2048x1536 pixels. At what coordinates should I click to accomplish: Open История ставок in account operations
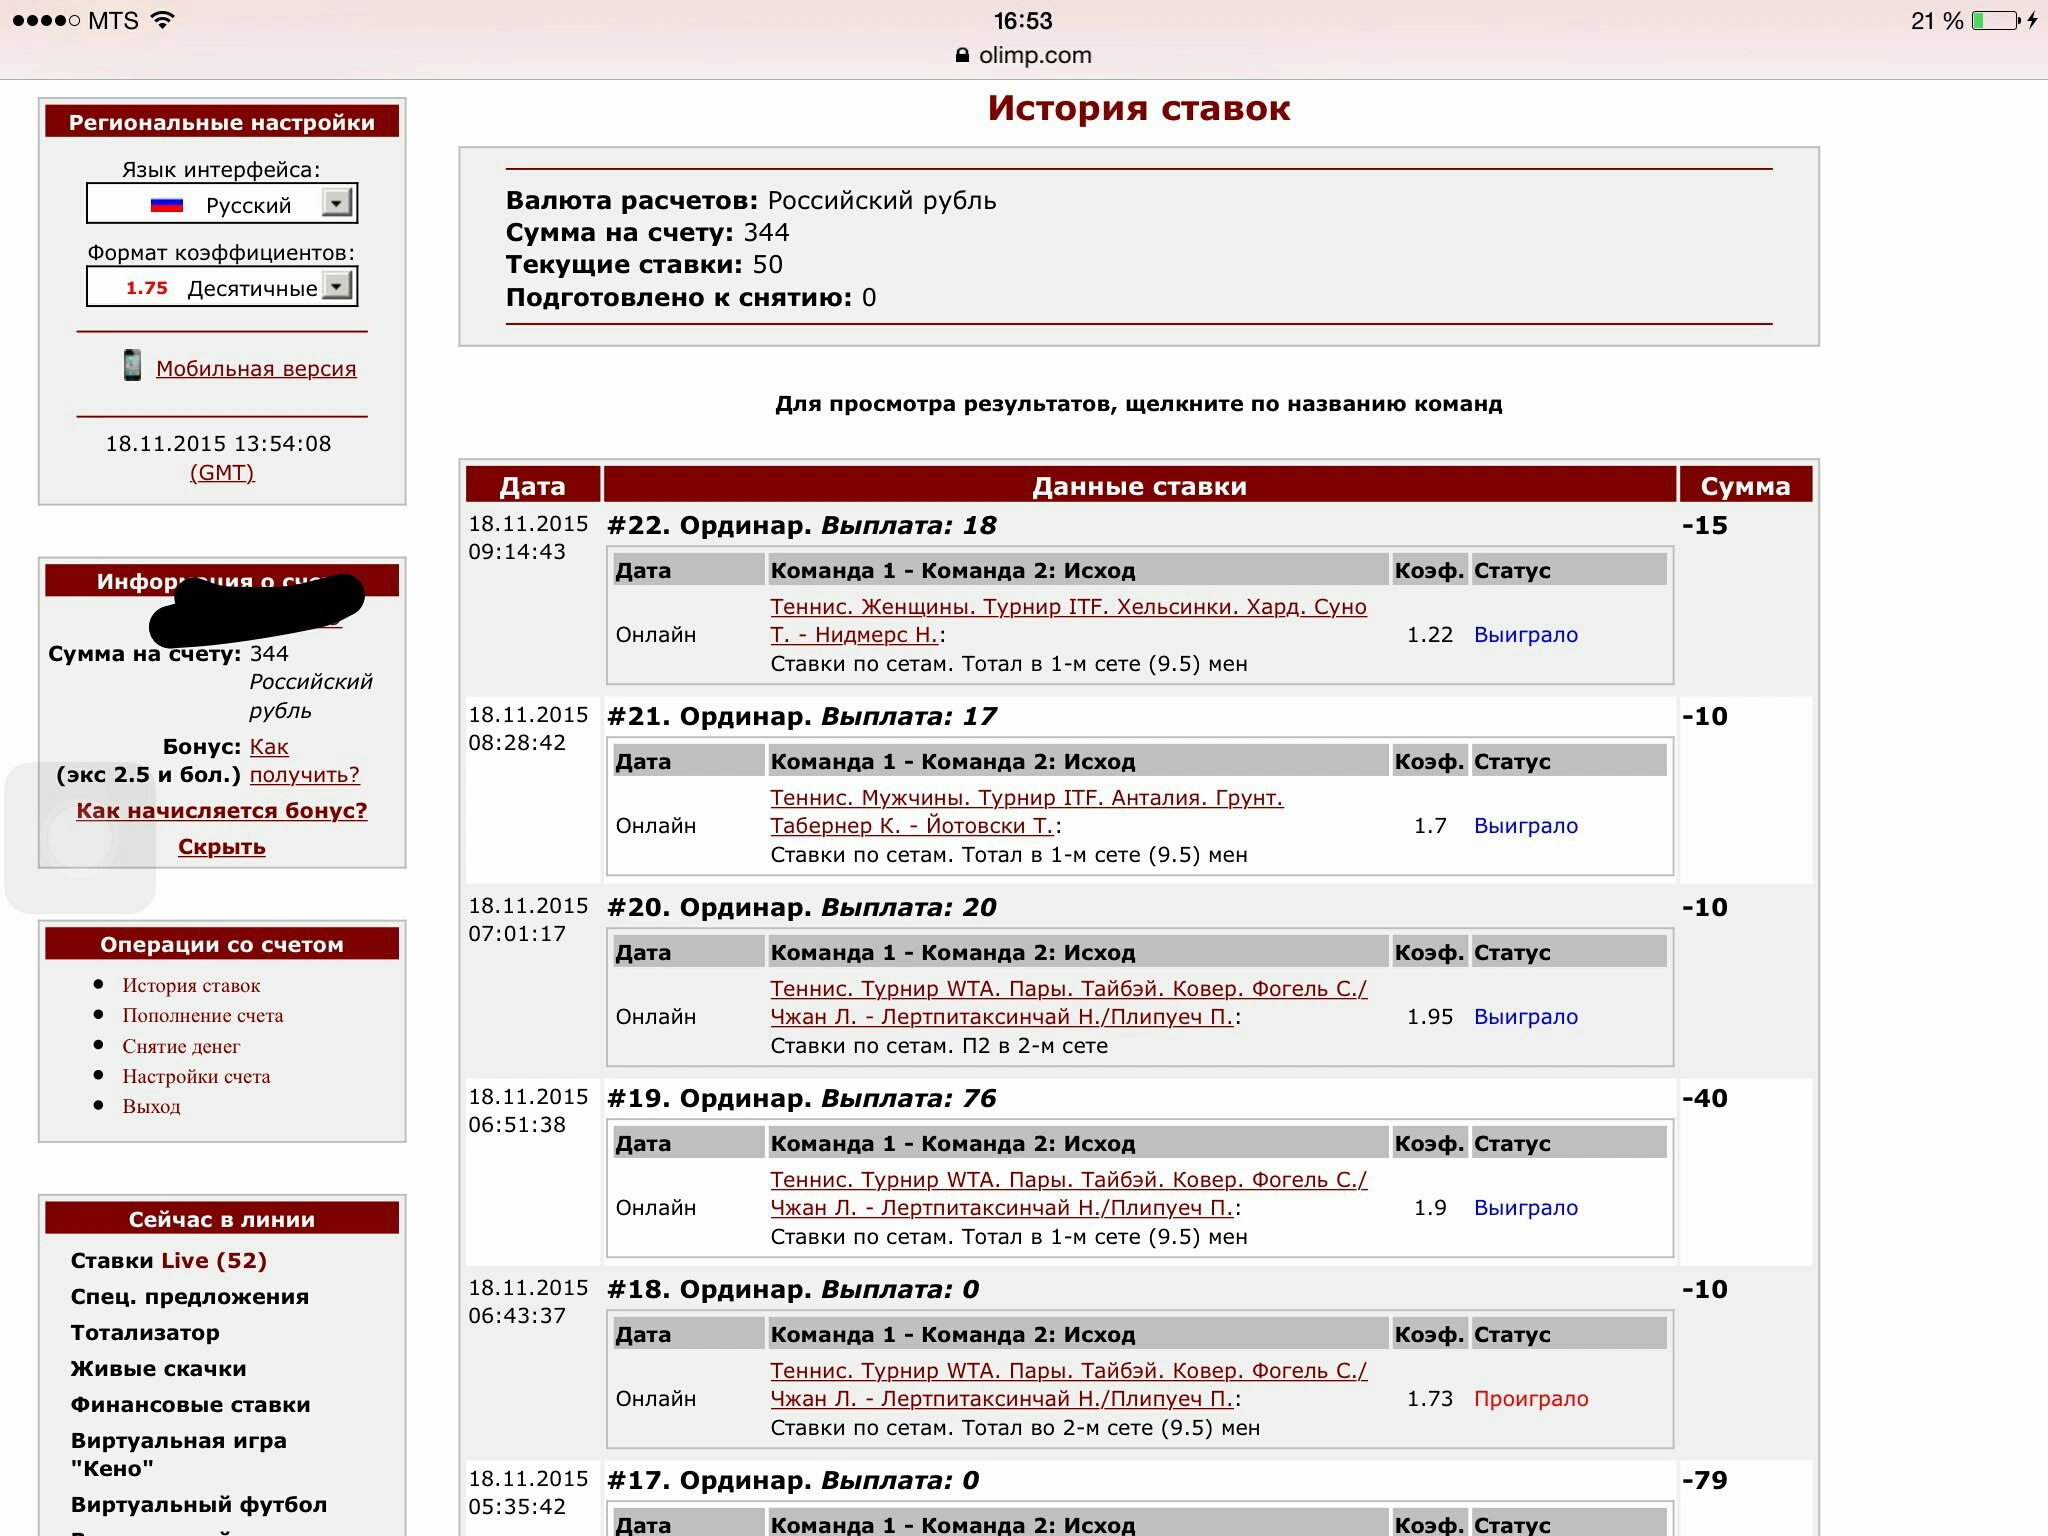191,985
